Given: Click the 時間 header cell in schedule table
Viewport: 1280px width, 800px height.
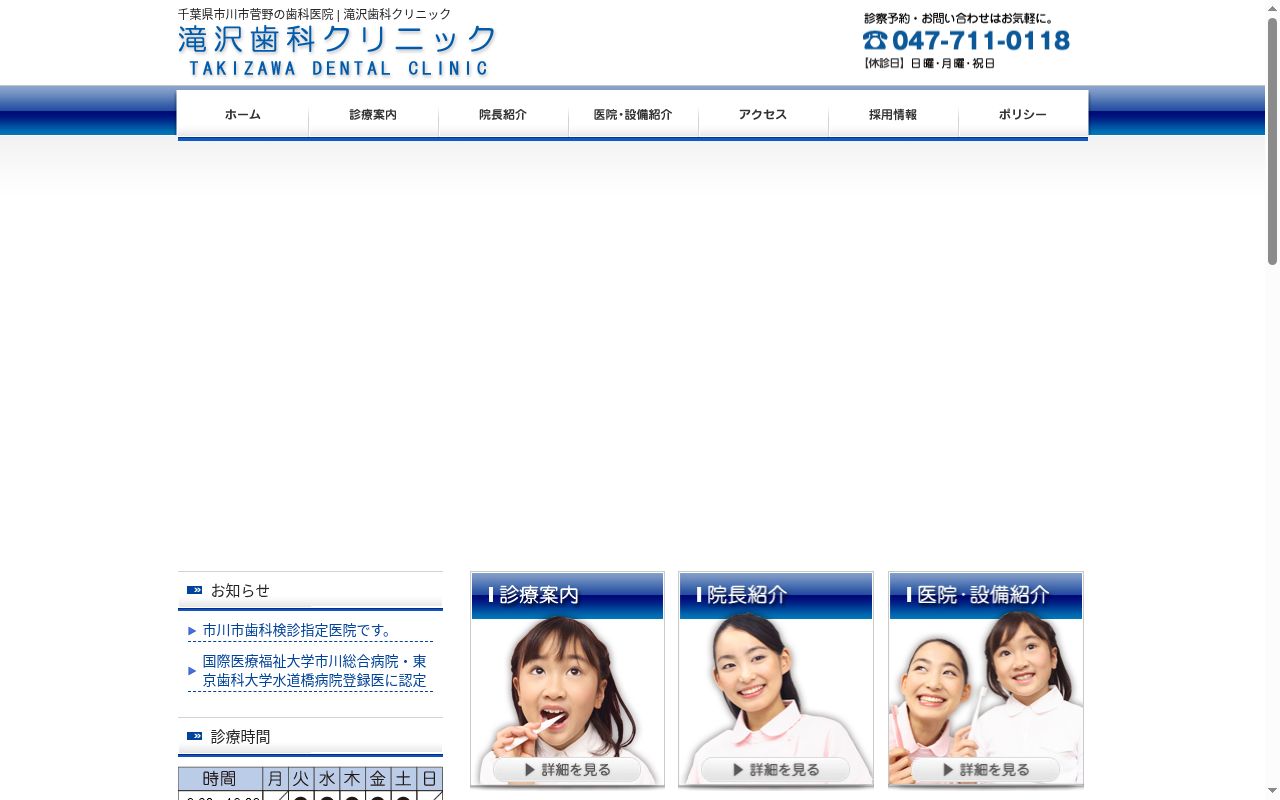Looking at the screenshot, I should [220, 779].
